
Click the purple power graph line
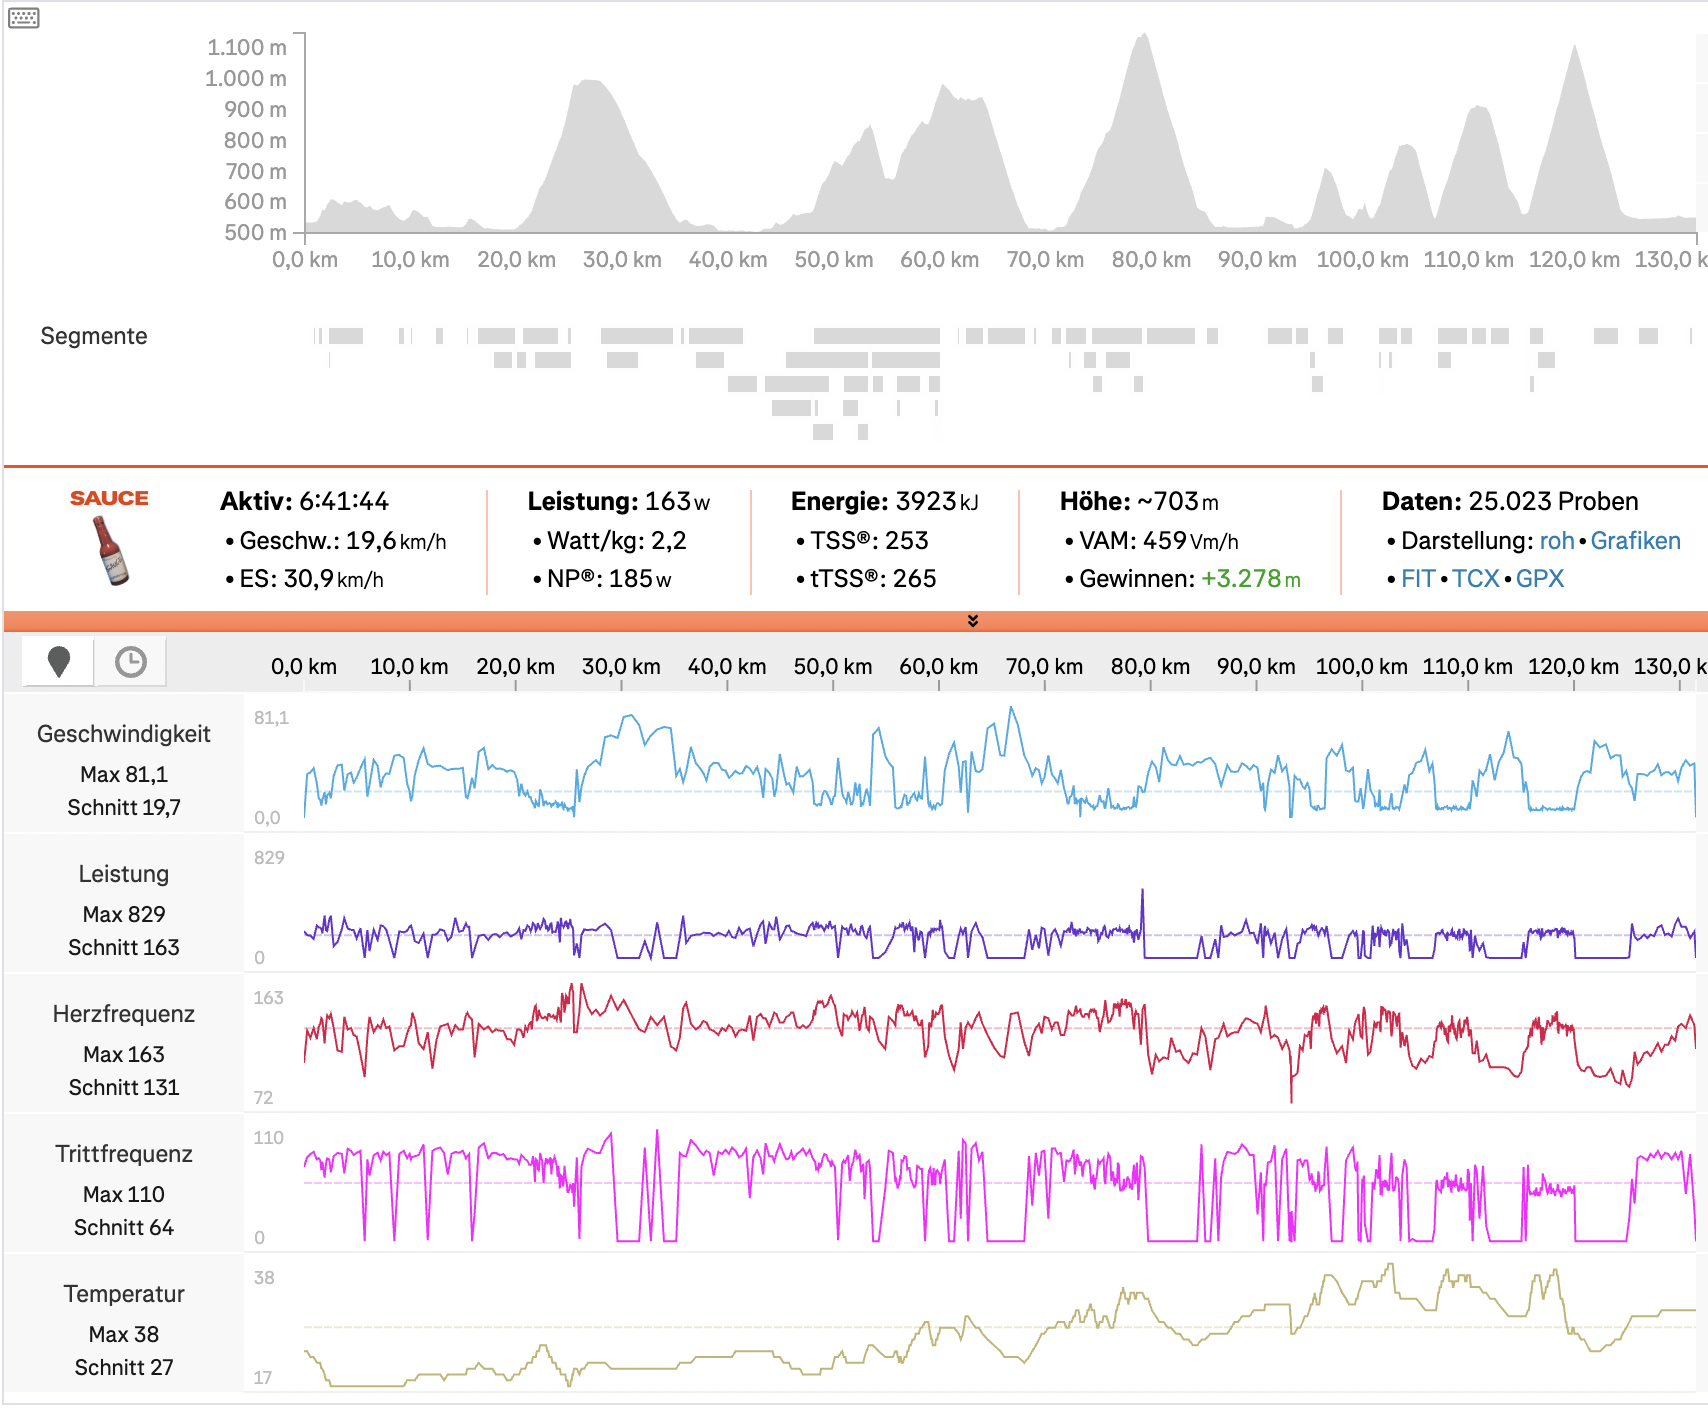[1000, 926]
